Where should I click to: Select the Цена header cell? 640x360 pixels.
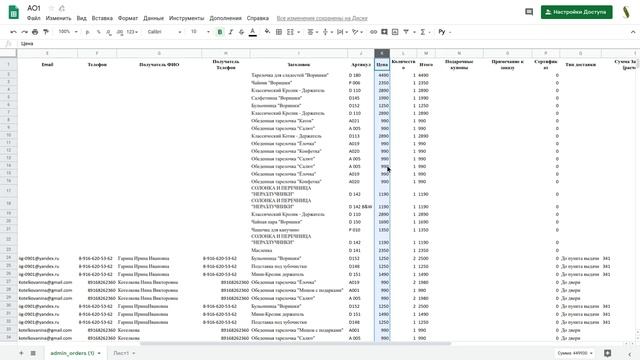(382, 64)
